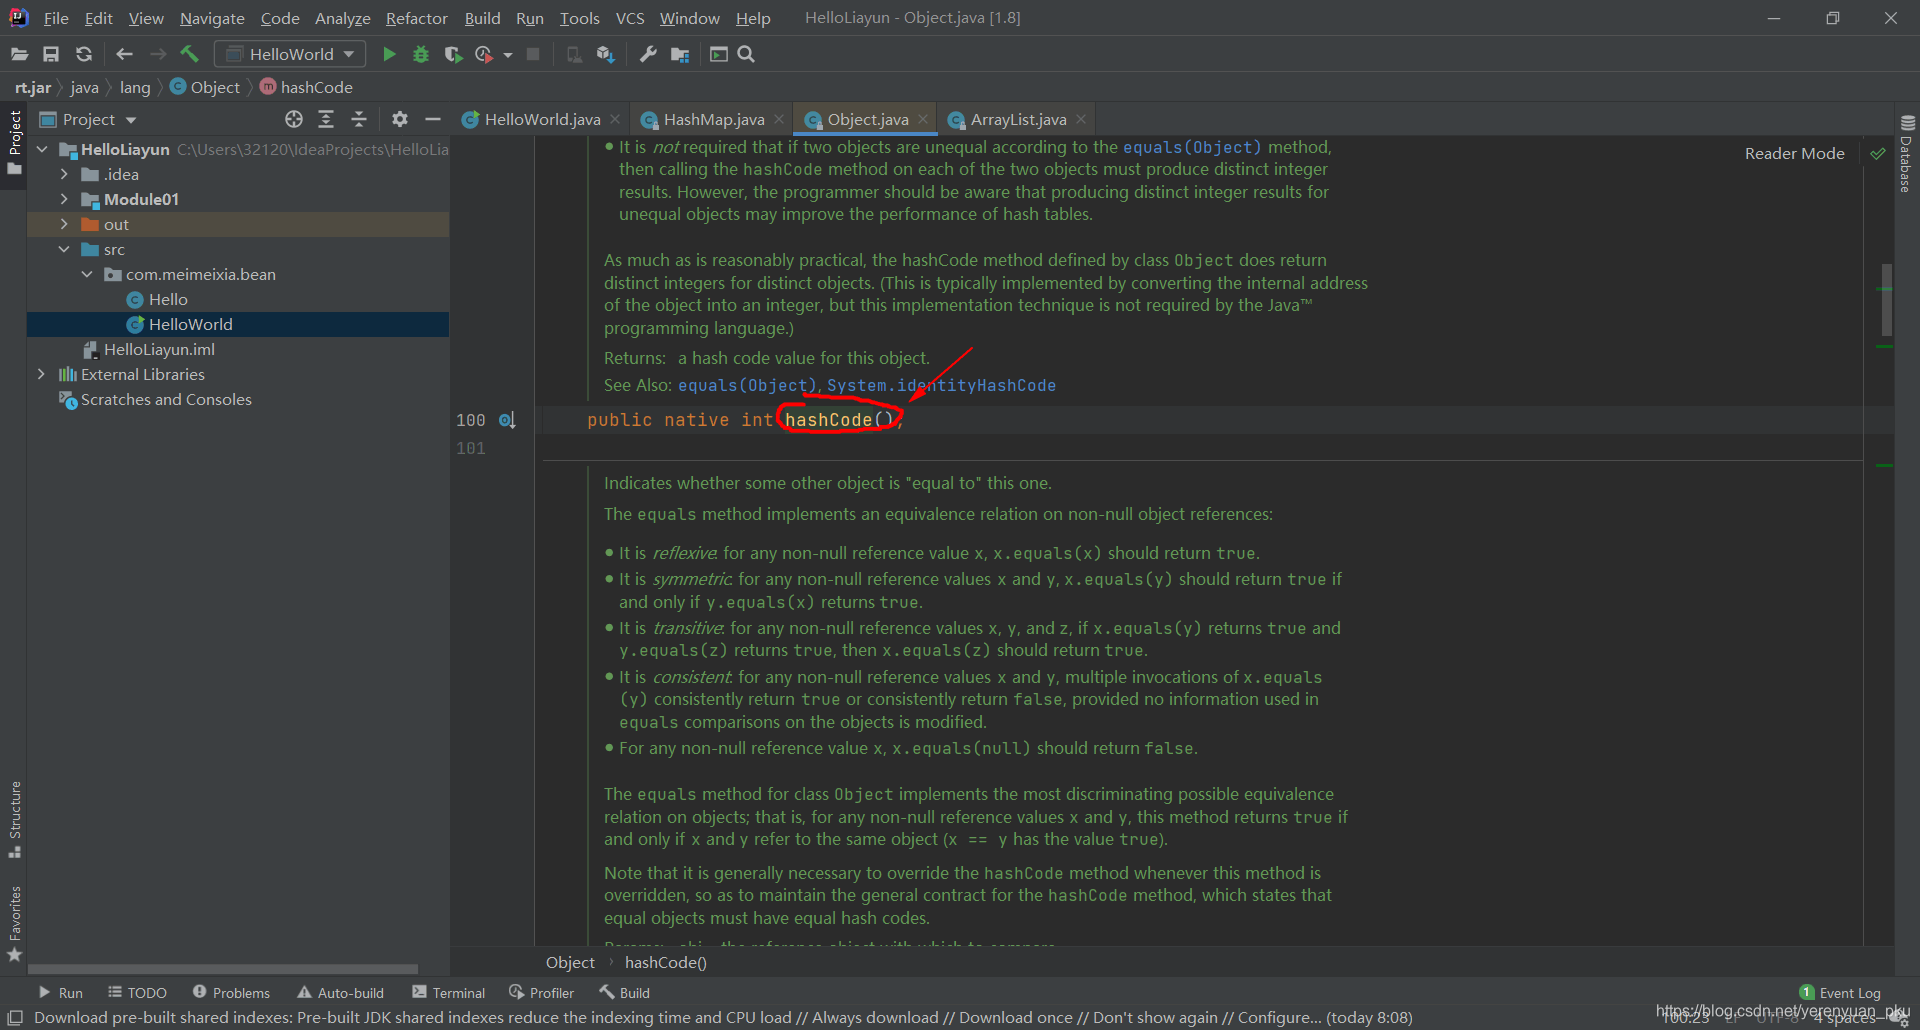Click the Save All toolbar icon
Image resolution: width=1920 pixels, height=1030 pixels.
click(x=51, y=54)
